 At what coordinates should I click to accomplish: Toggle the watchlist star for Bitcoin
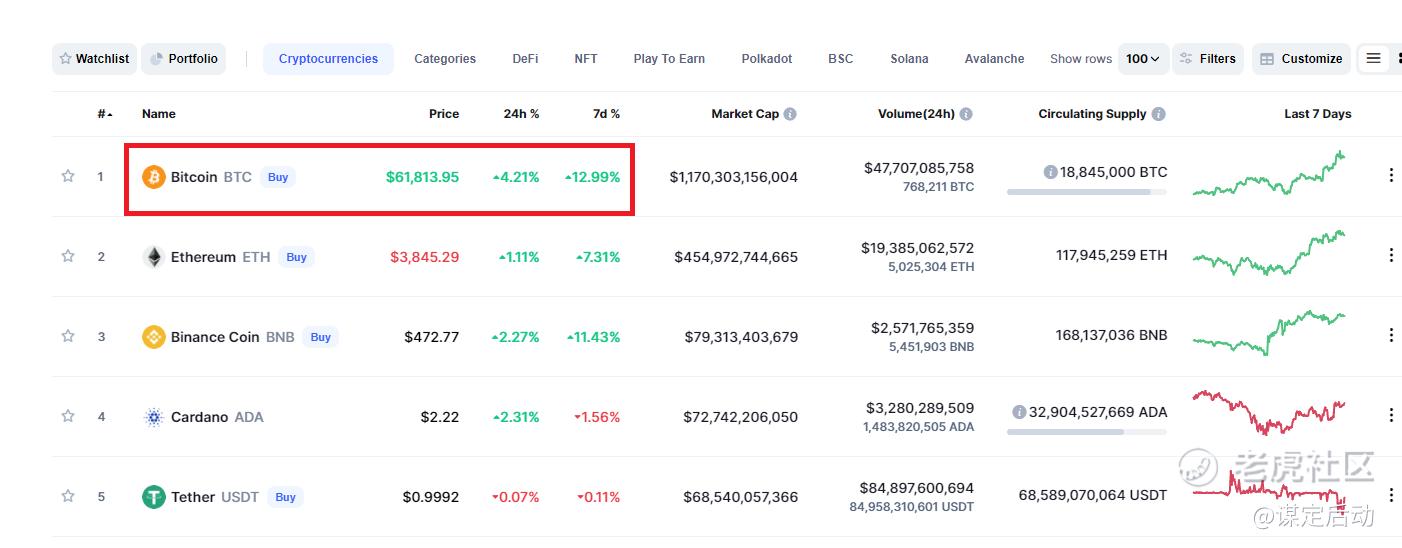click(x=68, y=176)
